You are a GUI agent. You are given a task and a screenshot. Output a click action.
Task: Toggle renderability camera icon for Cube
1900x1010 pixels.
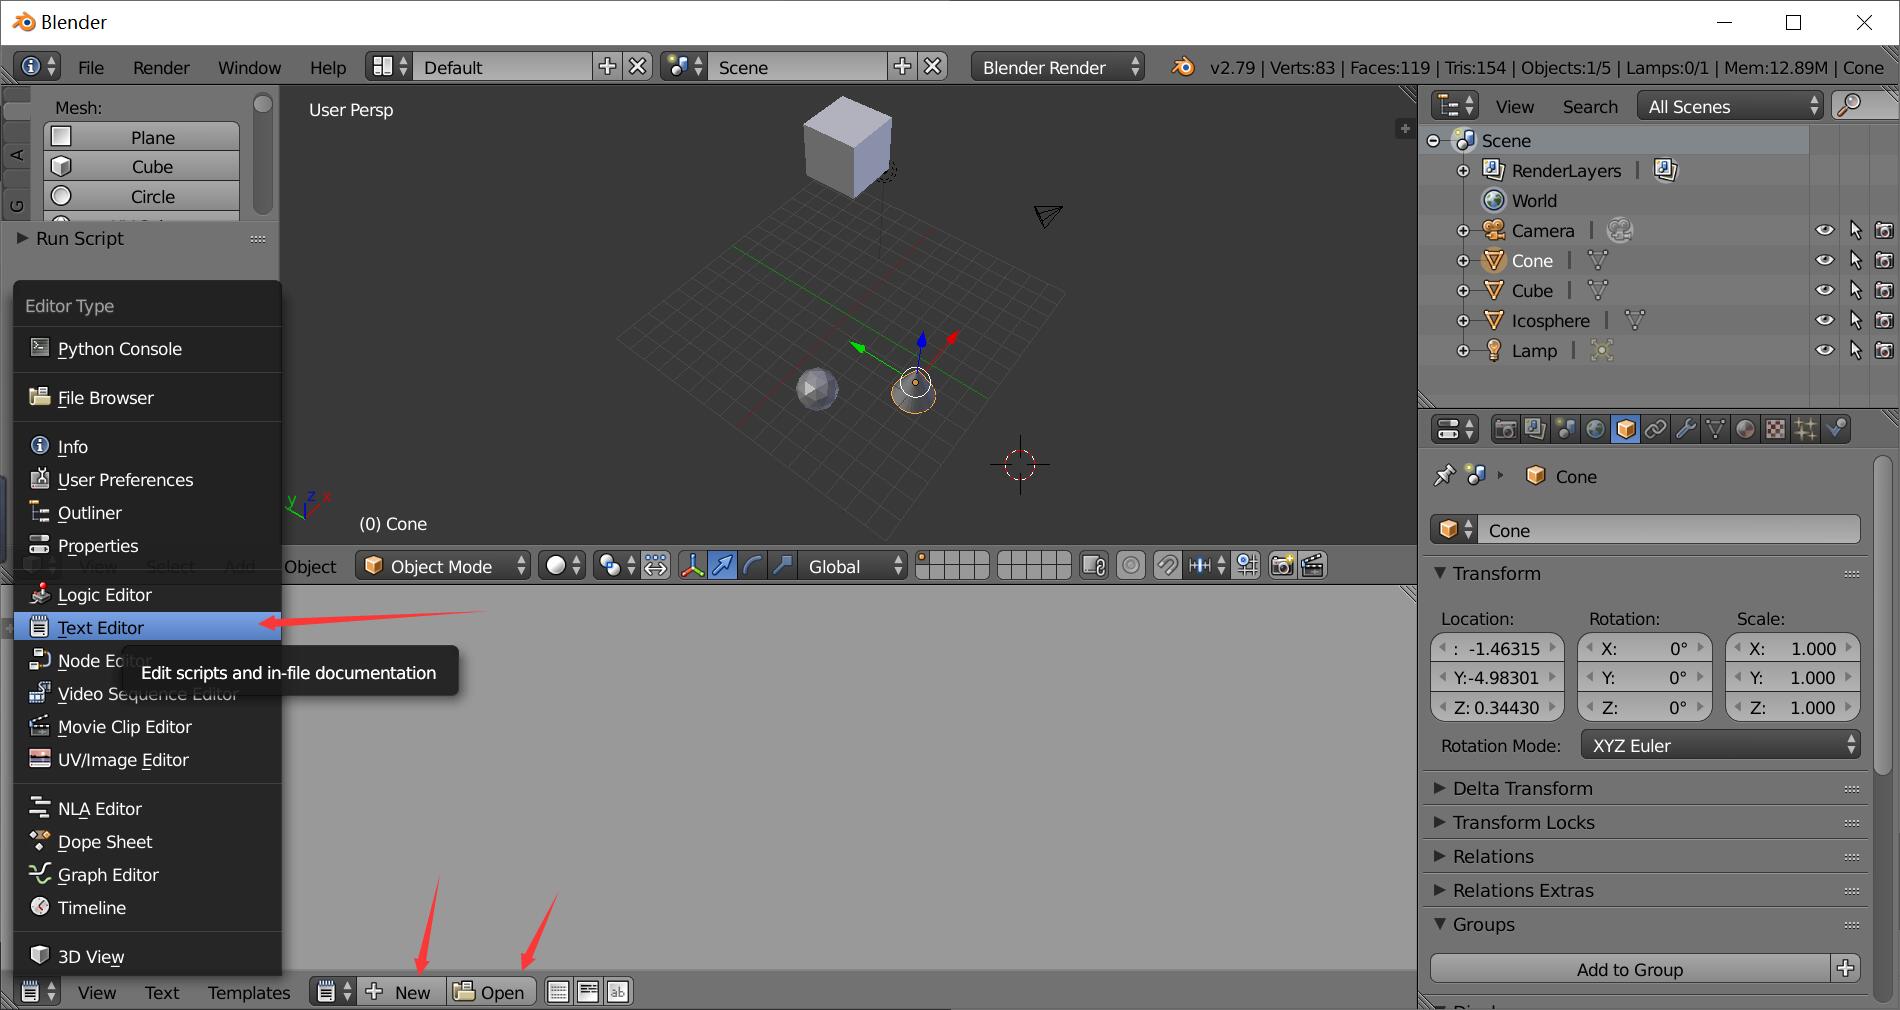point(1884,290)
